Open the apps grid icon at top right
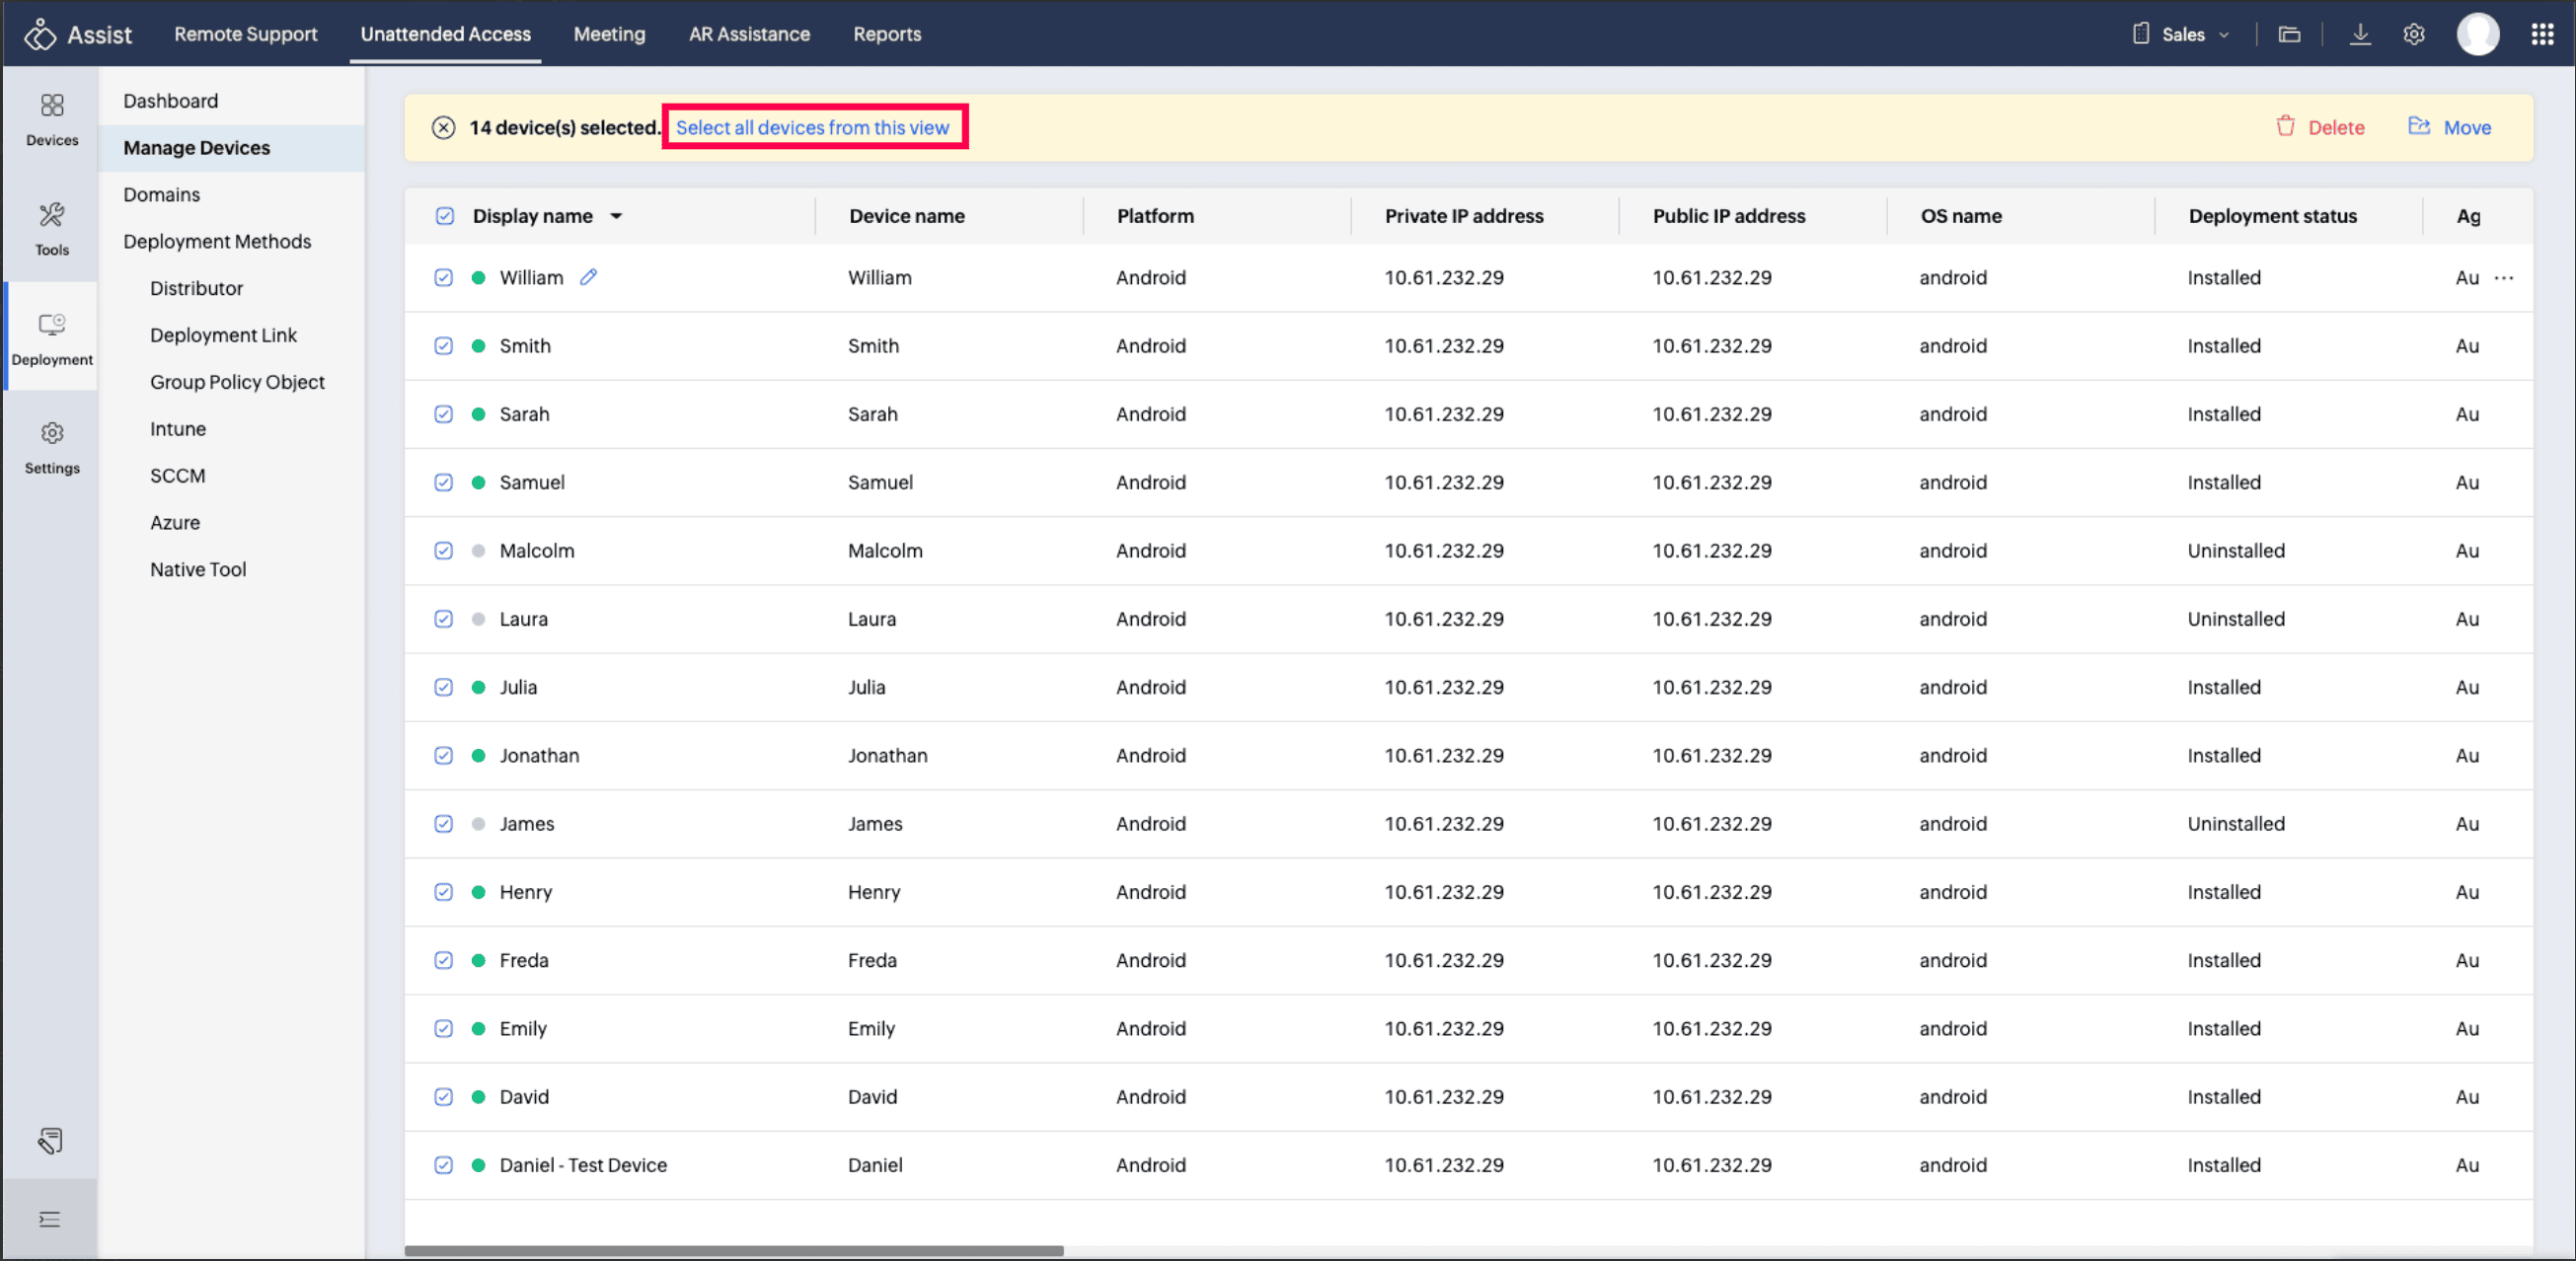The width and height of the screenshot is (2576, 1261). (x=2541, y=34)
